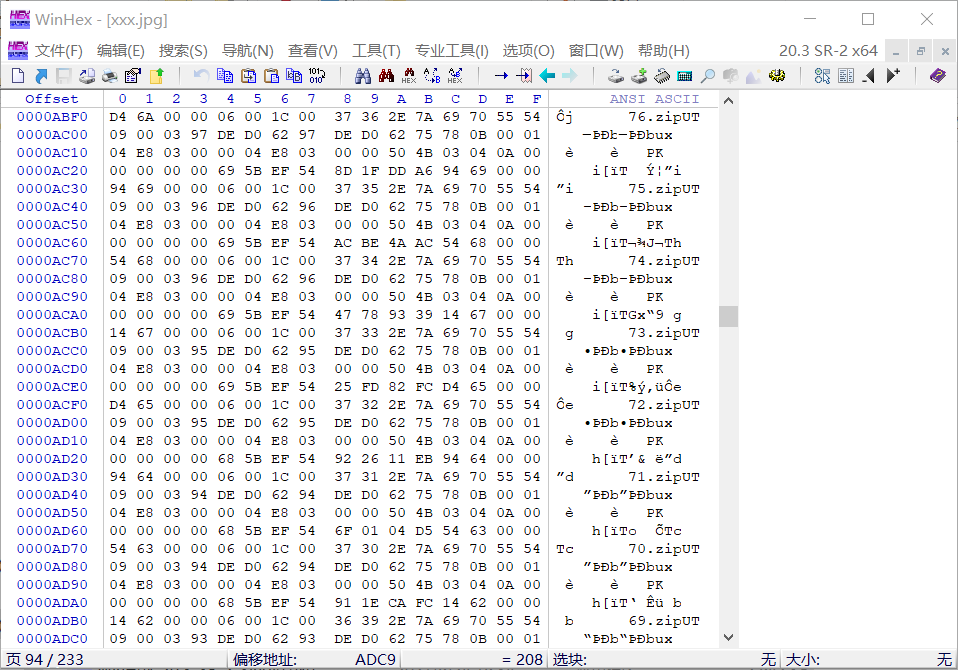Click the Undo arrow icon
This screenshot has width=958, height=670.
pyautogui.click(x=201, y=76)
